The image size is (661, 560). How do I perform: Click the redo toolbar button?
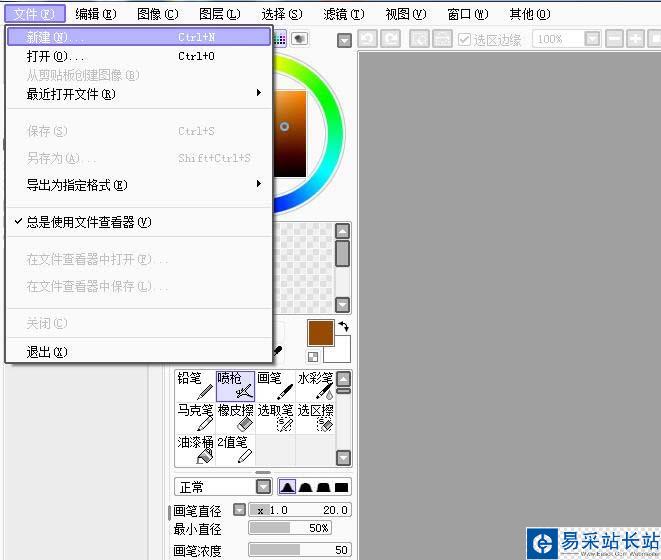pyautogui.click(x=391, y=39)
